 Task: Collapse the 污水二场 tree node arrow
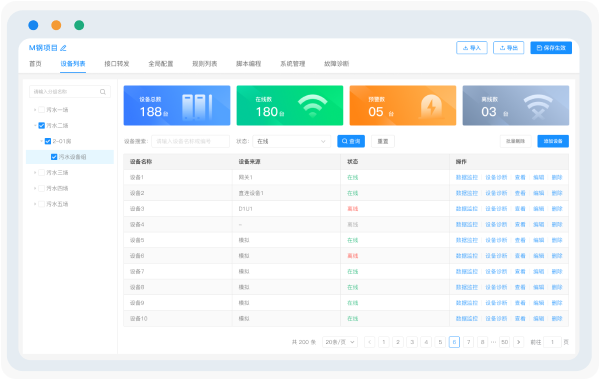[x=35, y=126]
